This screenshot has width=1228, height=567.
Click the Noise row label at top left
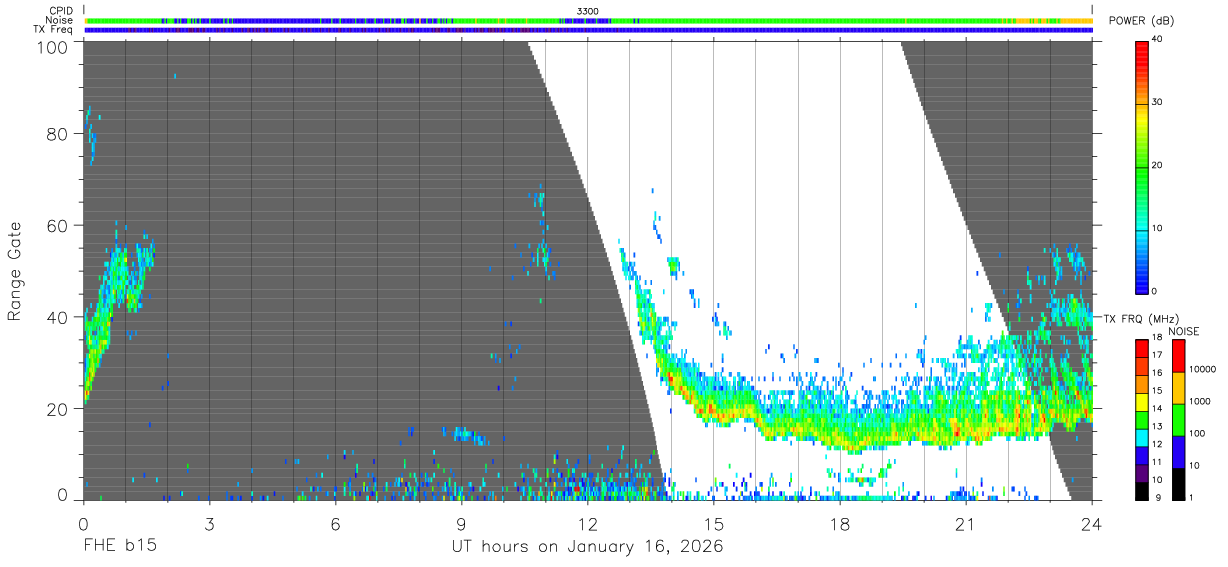(x=59, y=20)
